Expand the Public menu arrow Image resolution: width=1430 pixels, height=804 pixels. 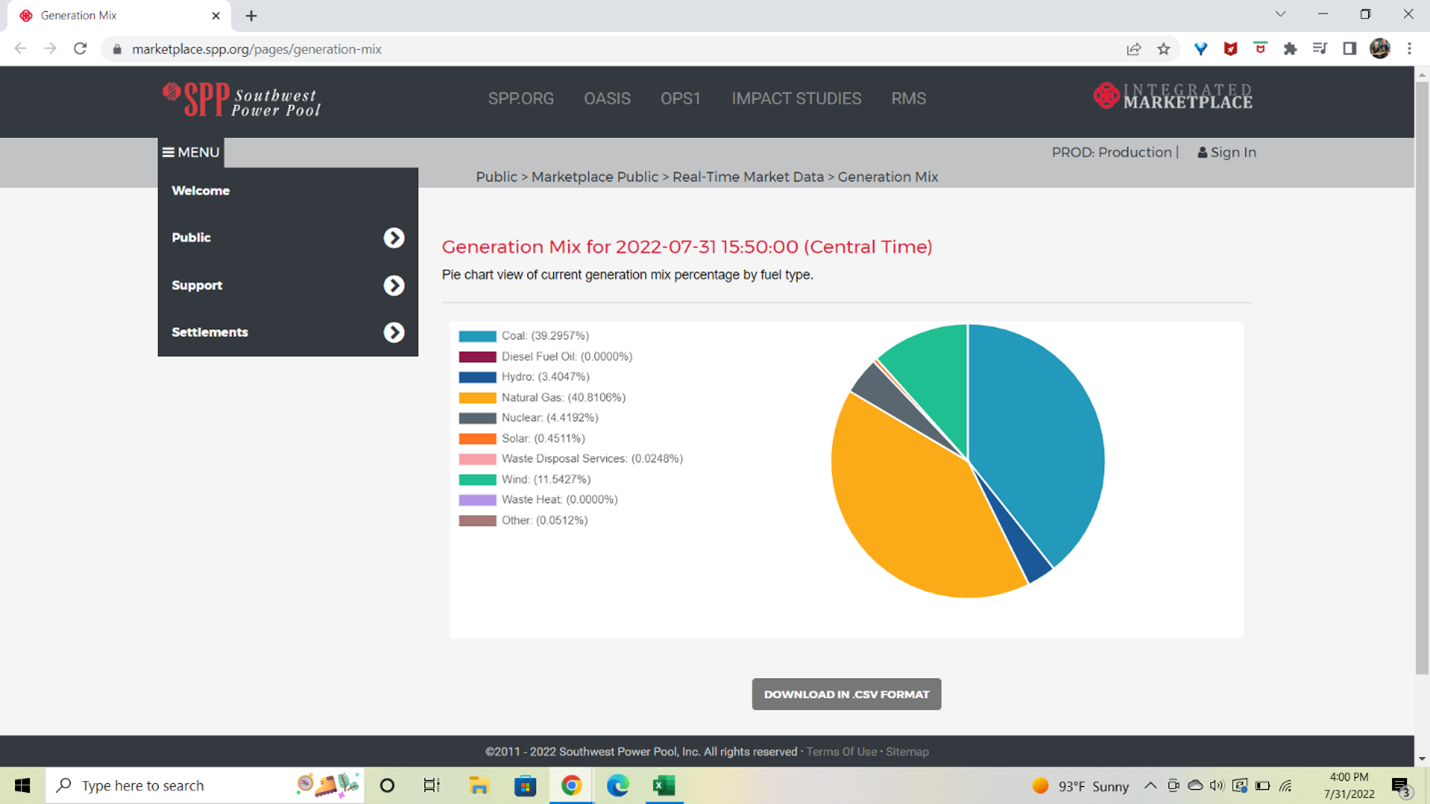[x=394, y=238]
